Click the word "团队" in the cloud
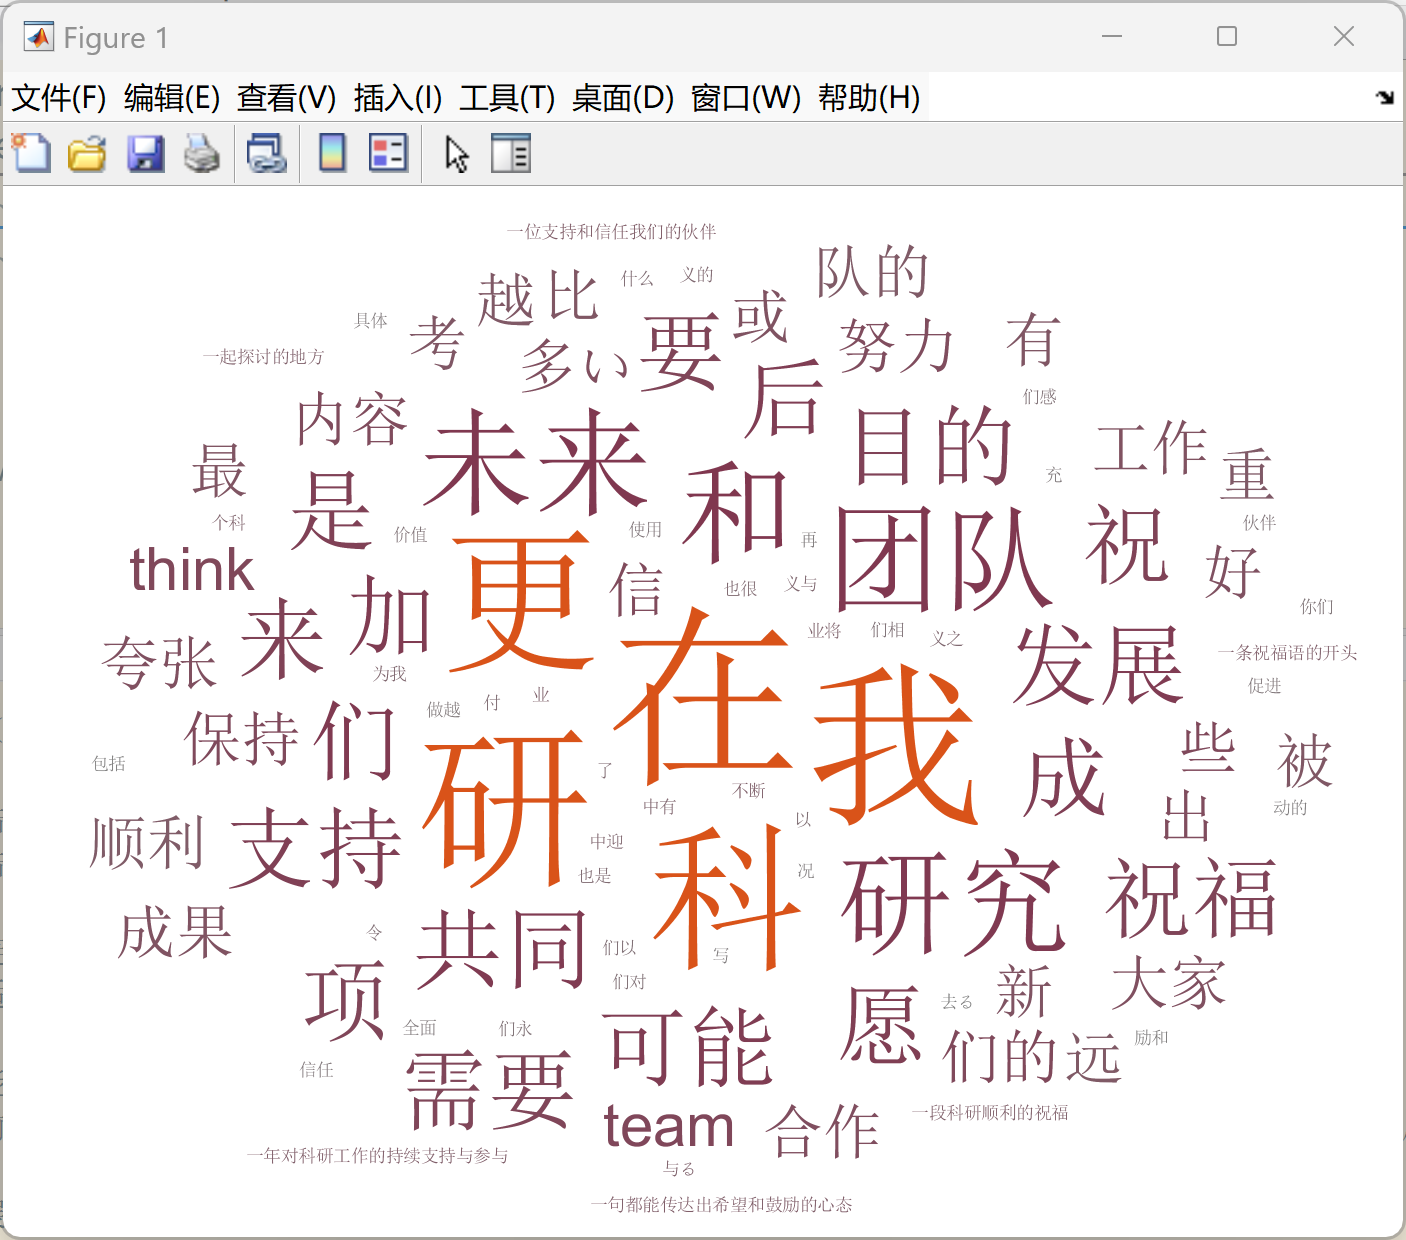Image resolution: width=1406 pixels, height=1240 pixels. (943, 558)
